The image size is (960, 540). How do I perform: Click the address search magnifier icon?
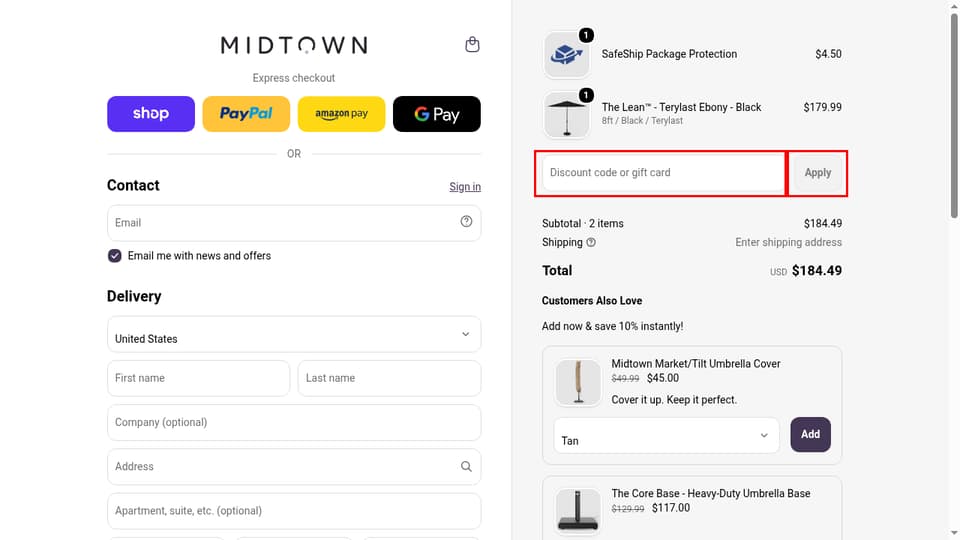tap(466, 467)
